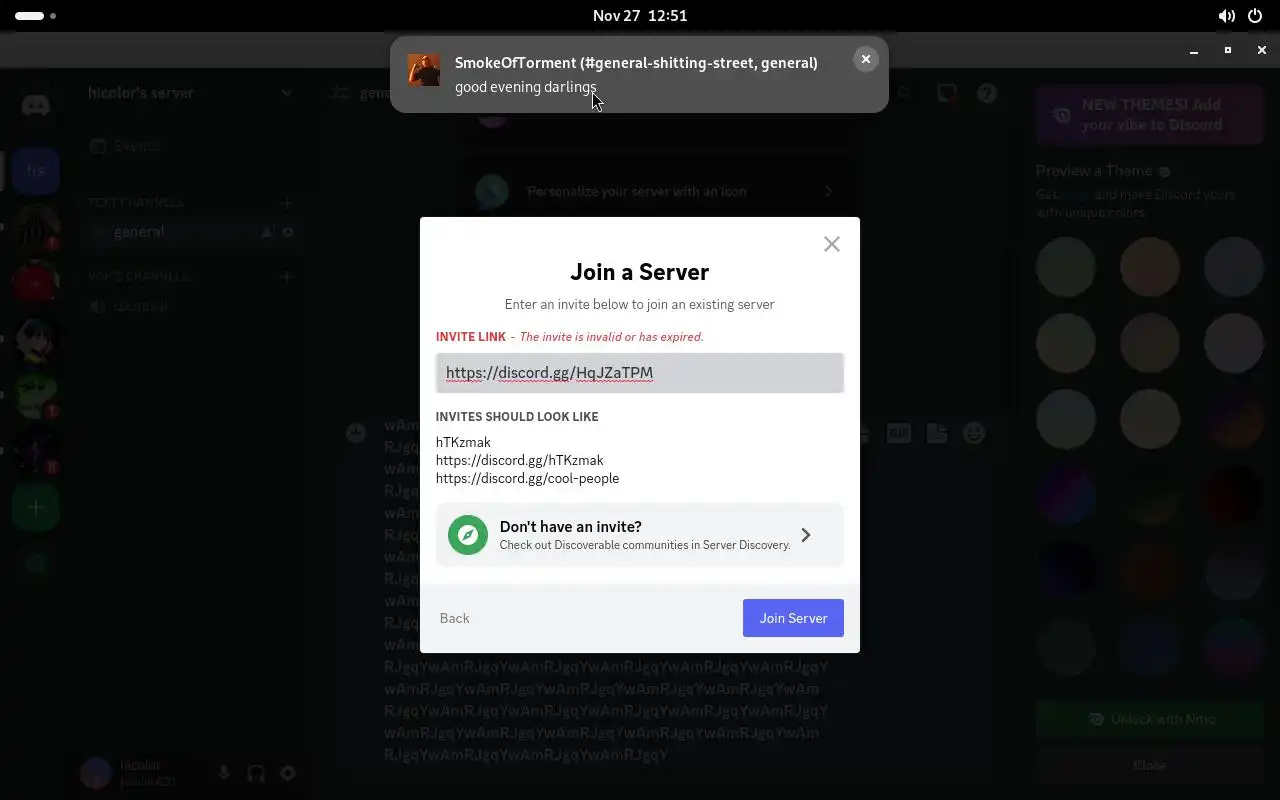Open the clock showing Nov 27 12:51
Screen dimensions: 1280x800
[x=640, y=16]
